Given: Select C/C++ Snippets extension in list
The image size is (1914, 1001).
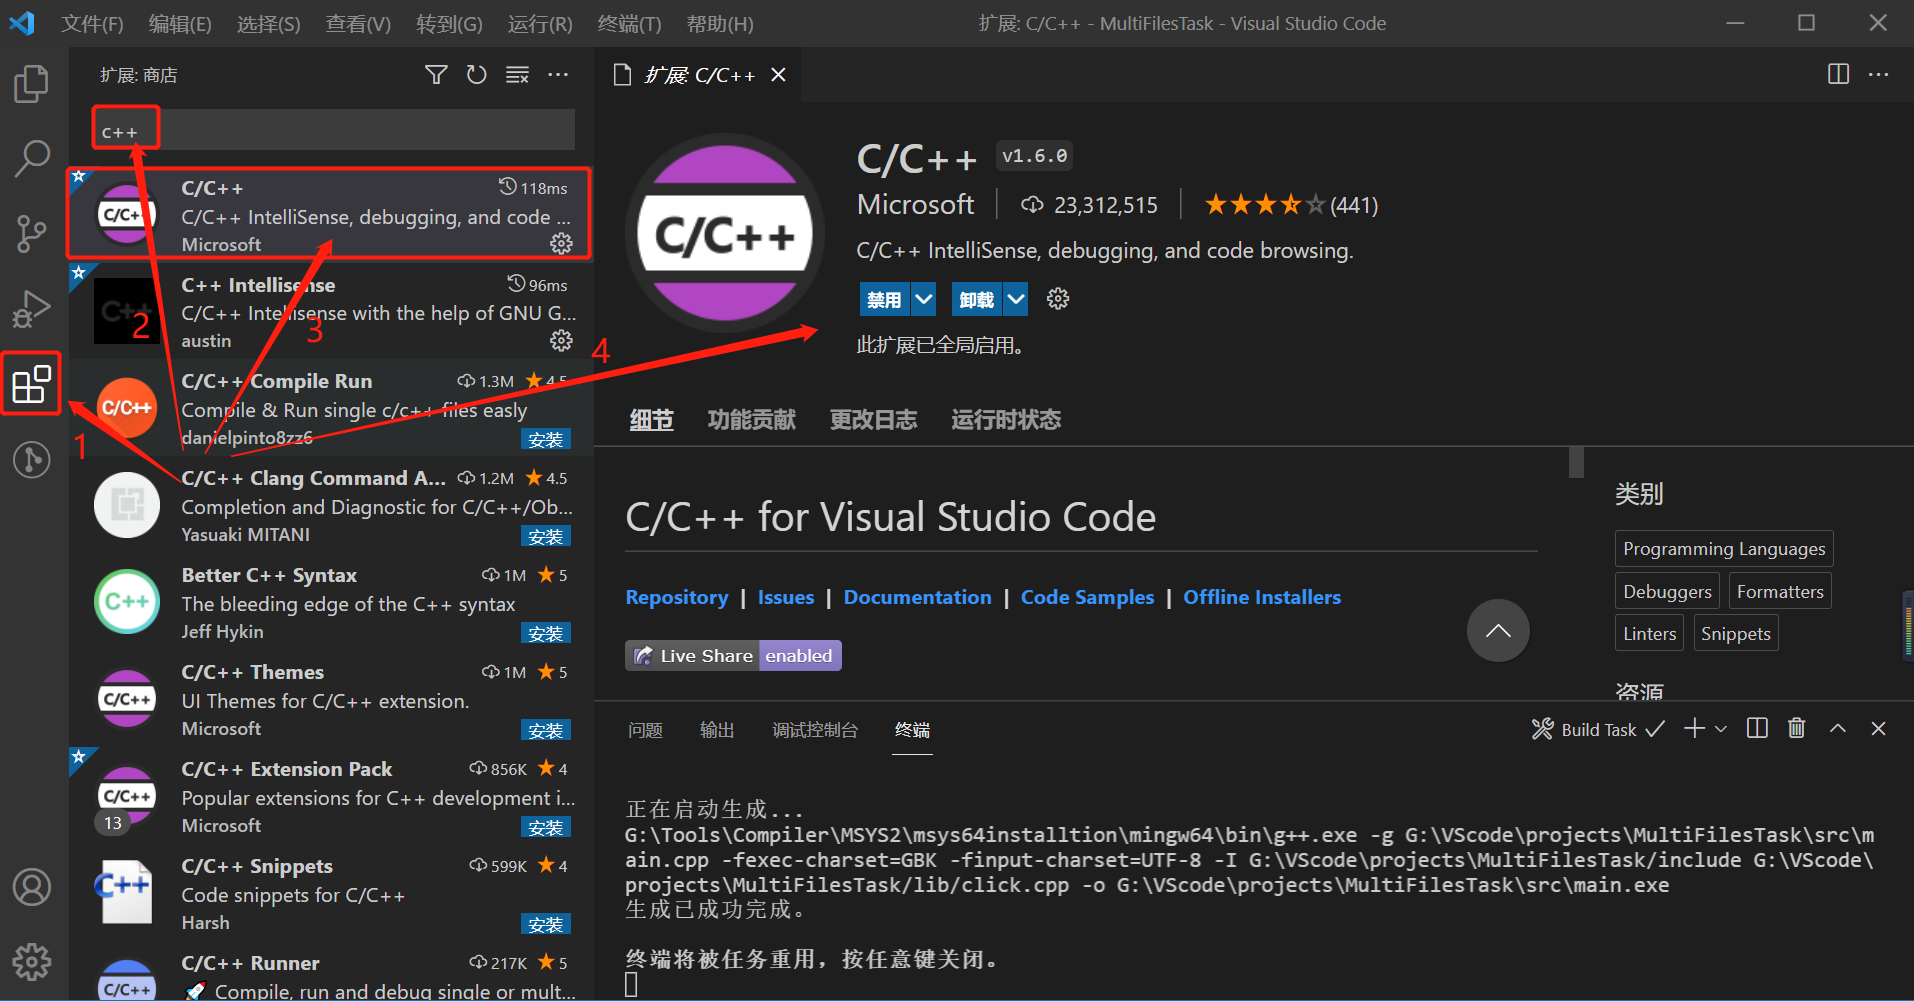Looking at the screenshot, I should coord(332,895).
